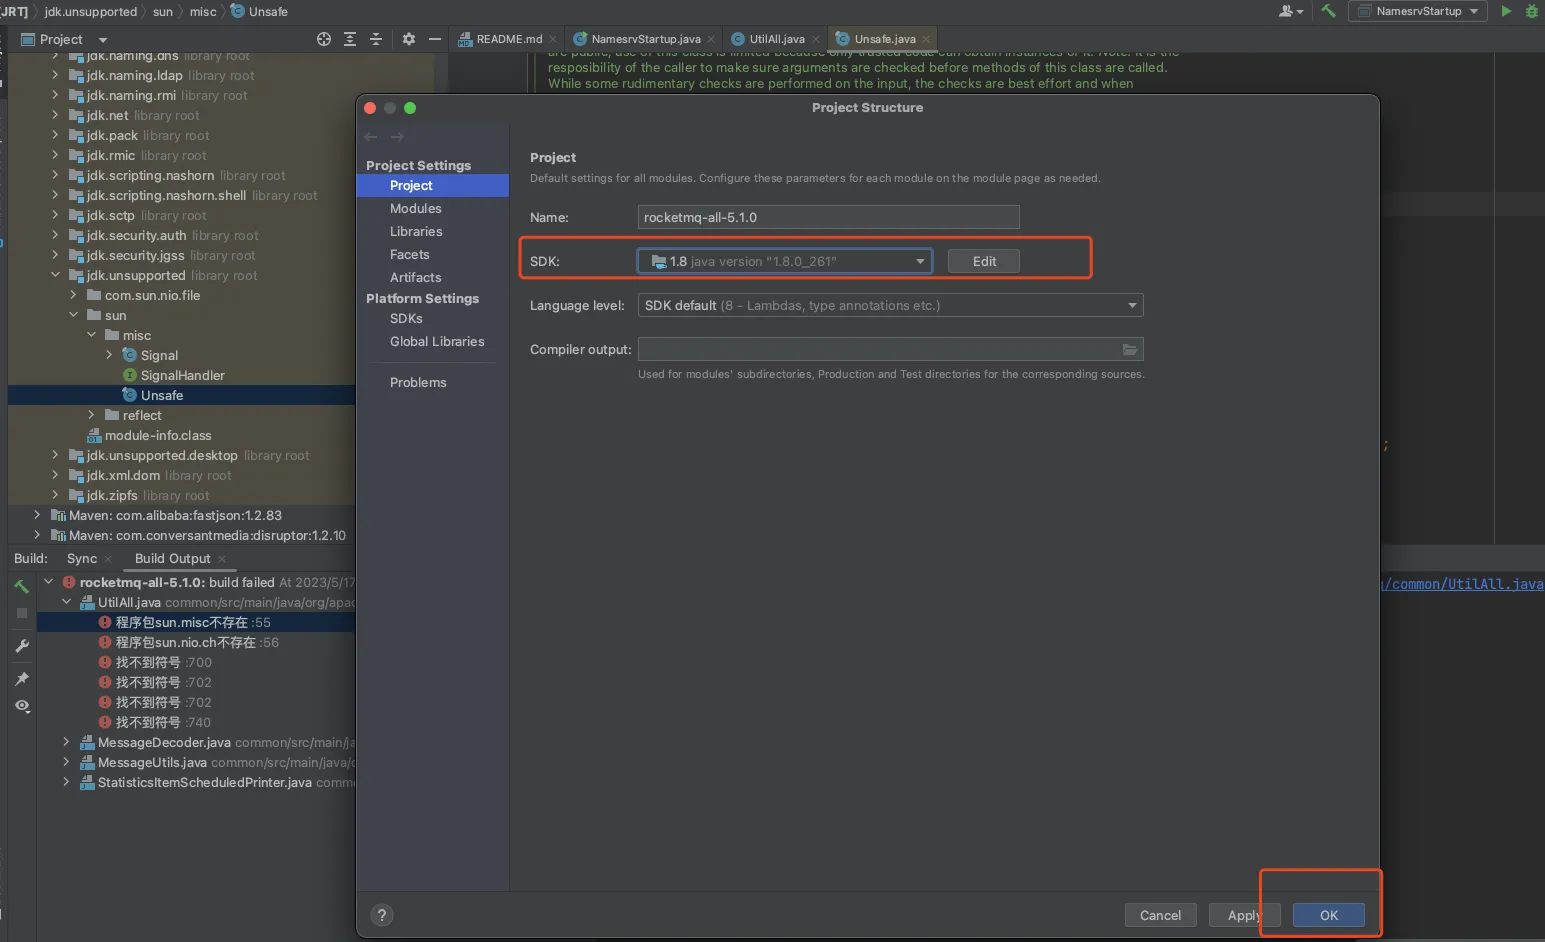Click the project Name input field
Screen dimensions: 1545x942
(828, 217)
